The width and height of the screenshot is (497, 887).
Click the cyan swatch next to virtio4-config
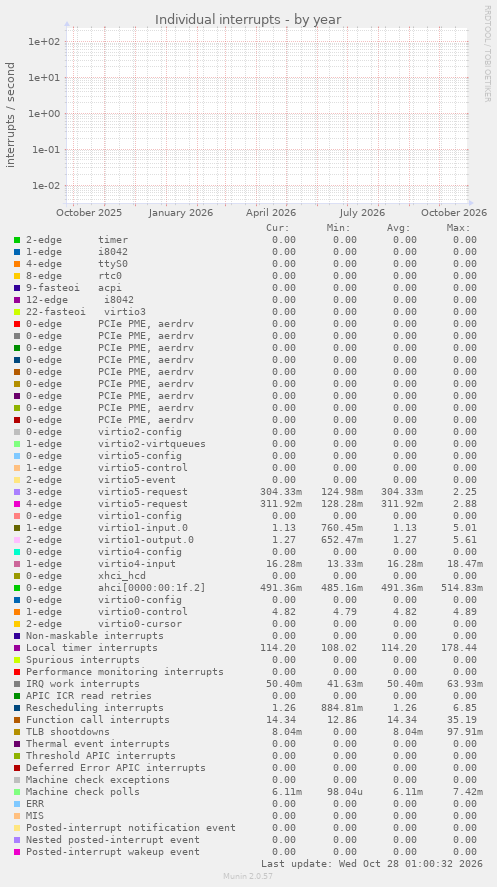point(17,552)
